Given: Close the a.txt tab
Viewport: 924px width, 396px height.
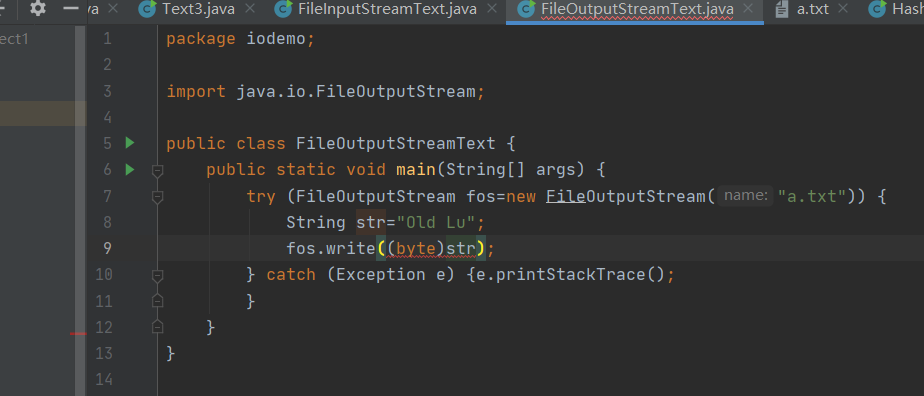Looking at the screenshot, I should [x=843, y=8].
